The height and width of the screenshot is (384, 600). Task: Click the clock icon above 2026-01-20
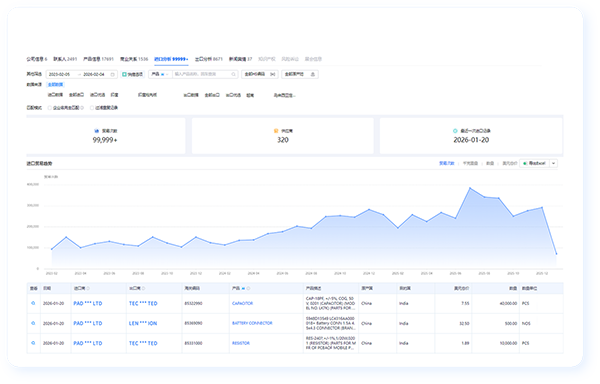point(455,131)
